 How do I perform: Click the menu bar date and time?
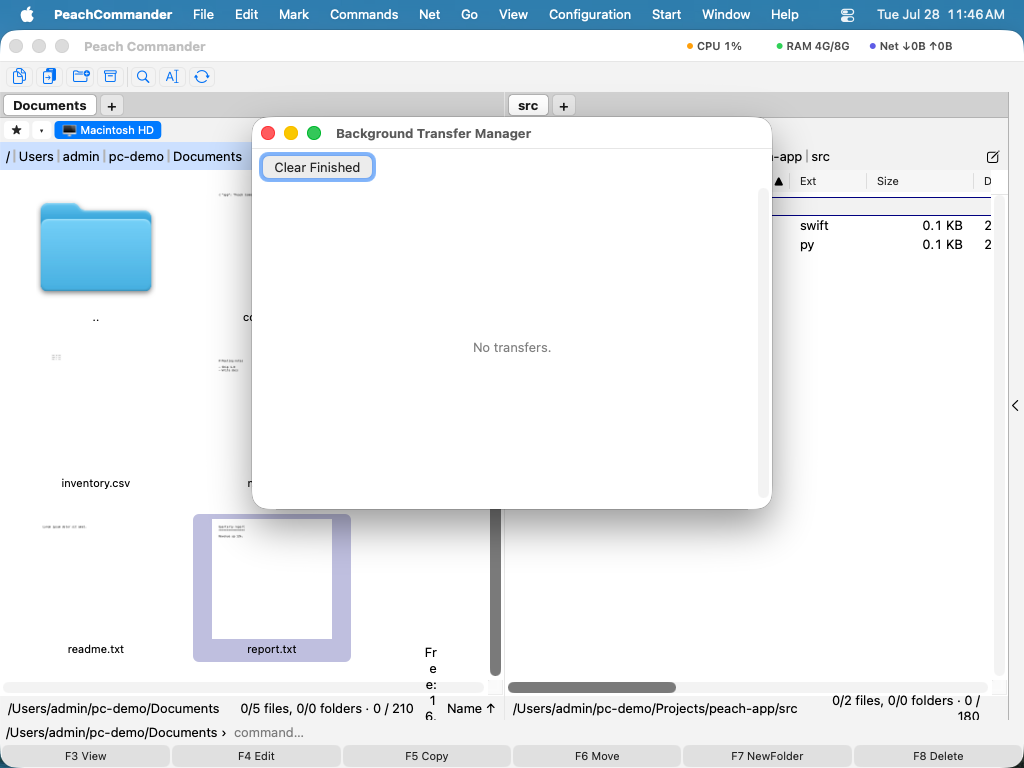click(940, 14)
